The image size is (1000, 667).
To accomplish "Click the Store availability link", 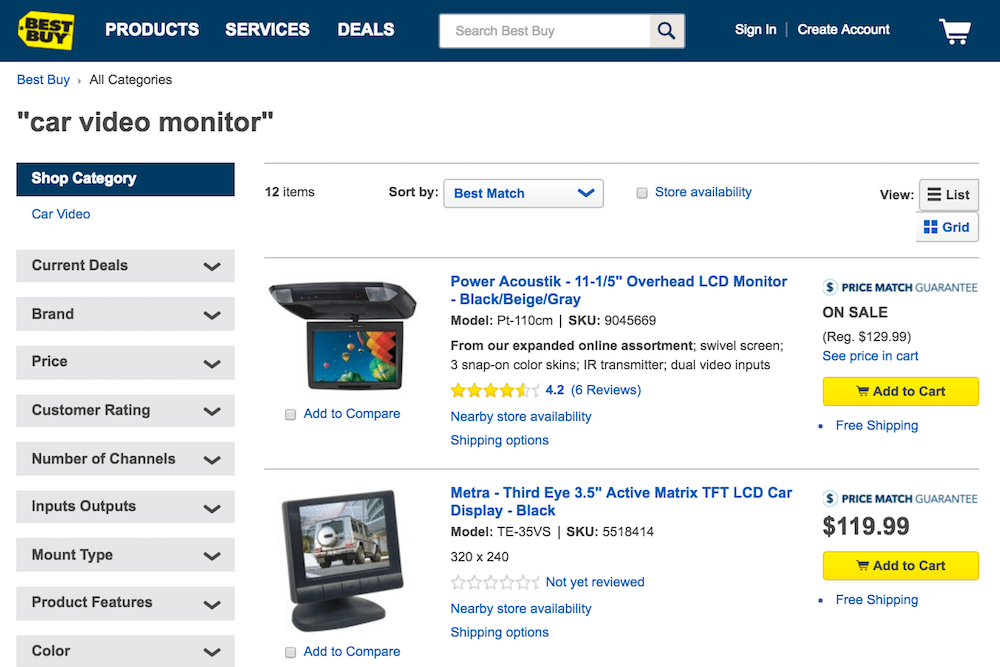I will [x=703, y=192].
